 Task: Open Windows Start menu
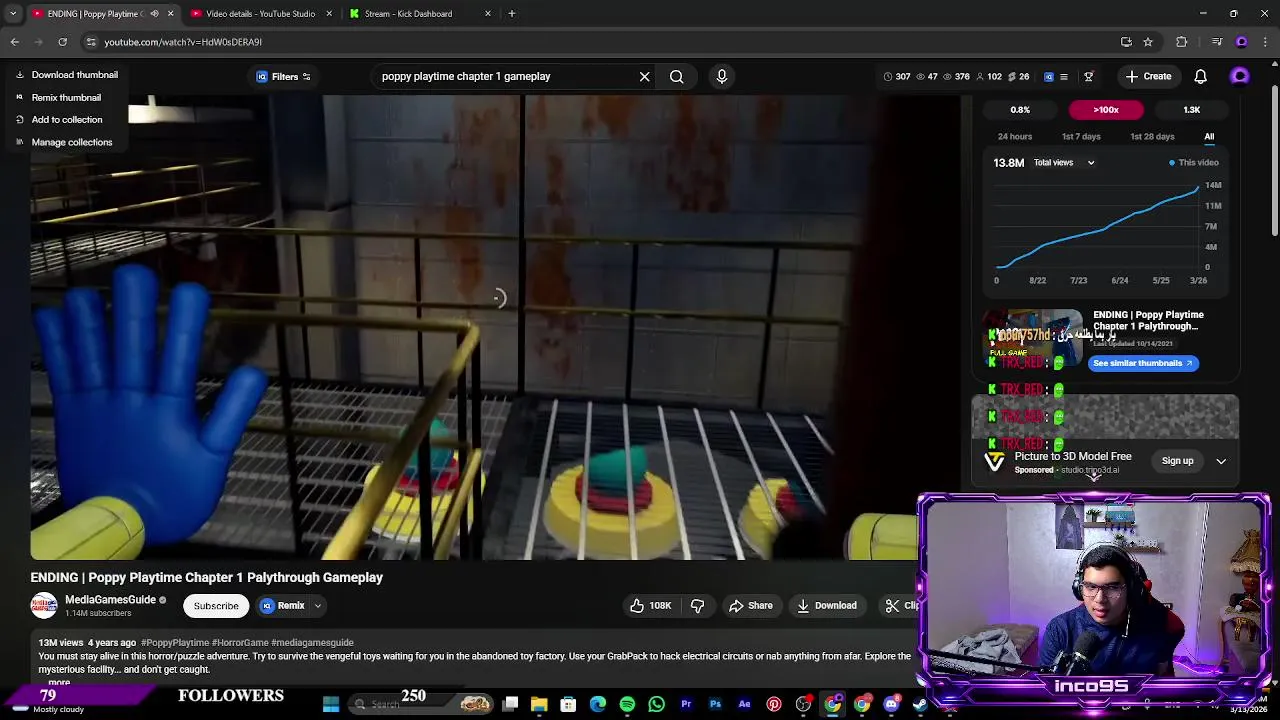click(331, 704)
